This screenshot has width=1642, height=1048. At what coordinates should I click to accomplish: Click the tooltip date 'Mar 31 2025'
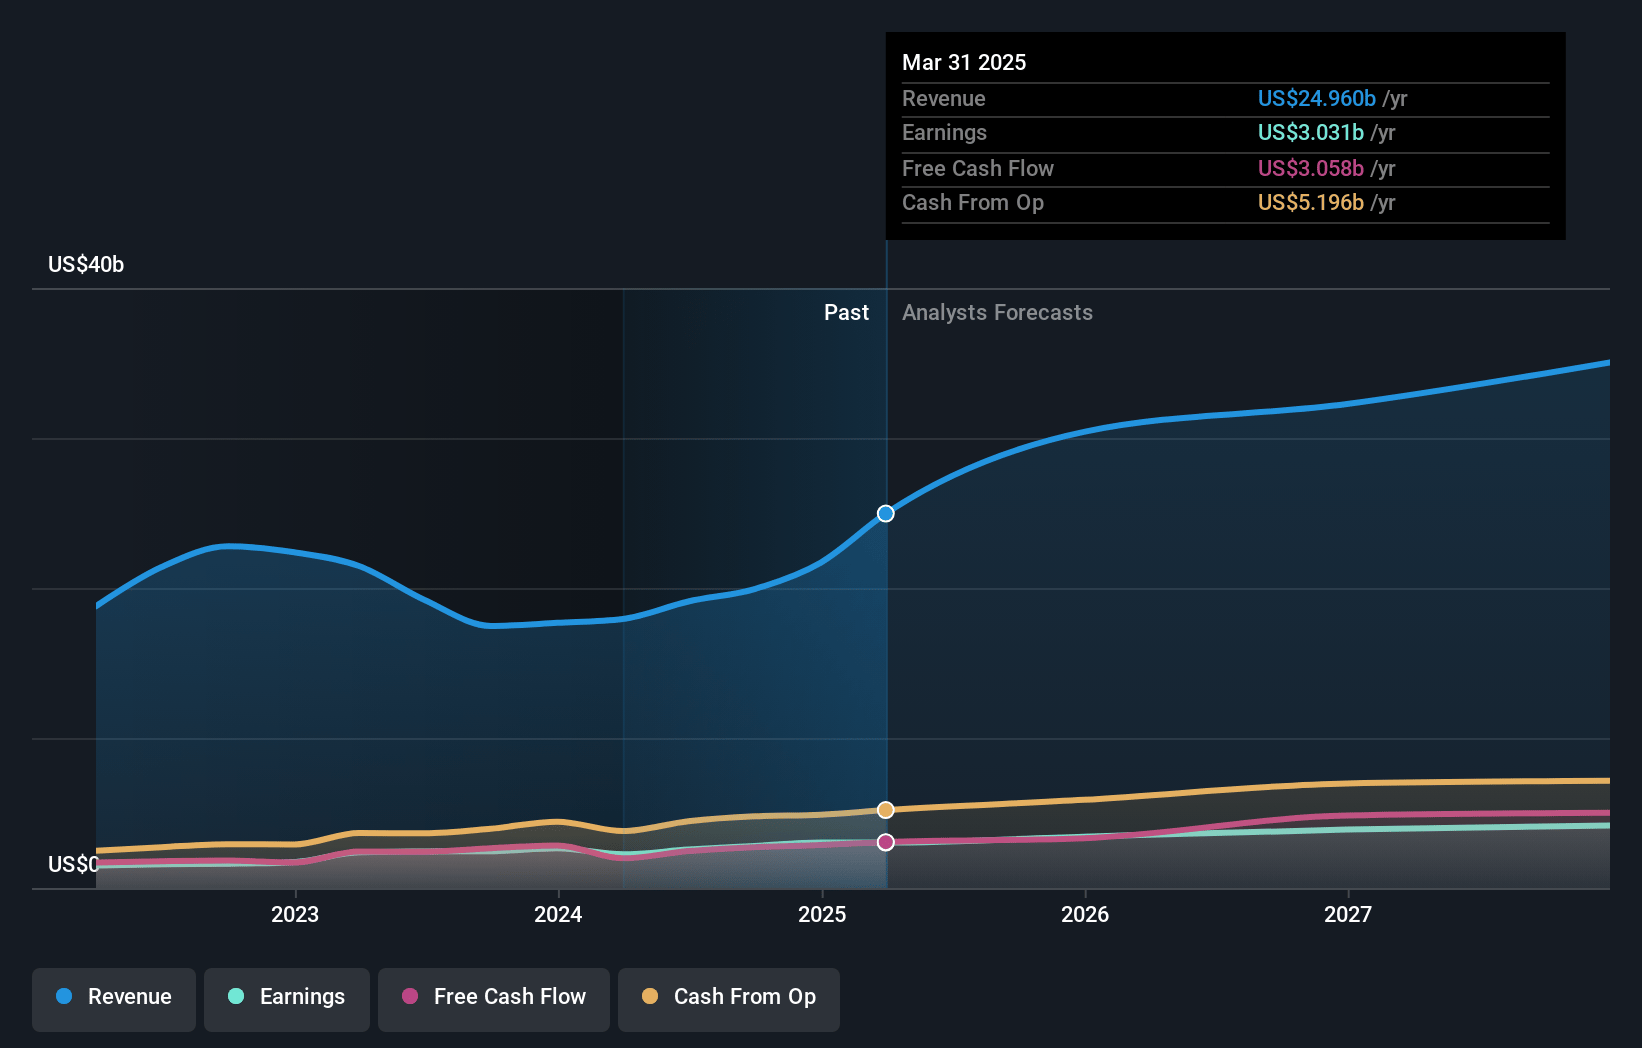[x=964, y=62]
